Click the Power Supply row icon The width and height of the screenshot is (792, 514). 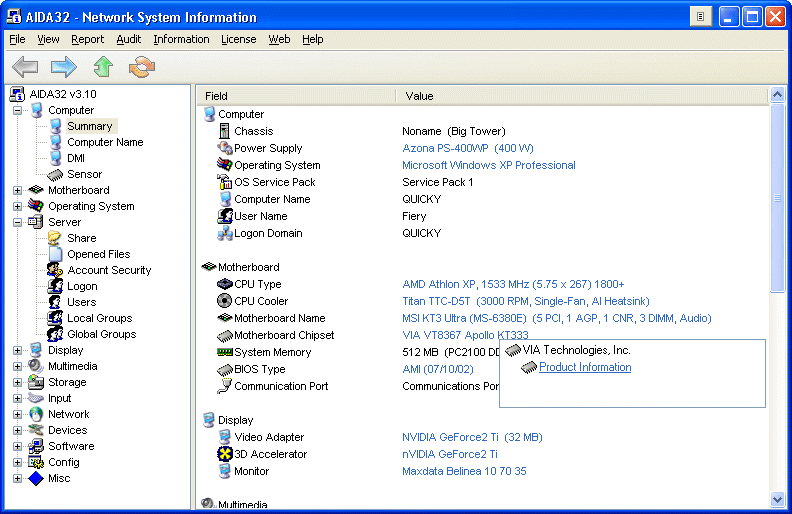224,148
